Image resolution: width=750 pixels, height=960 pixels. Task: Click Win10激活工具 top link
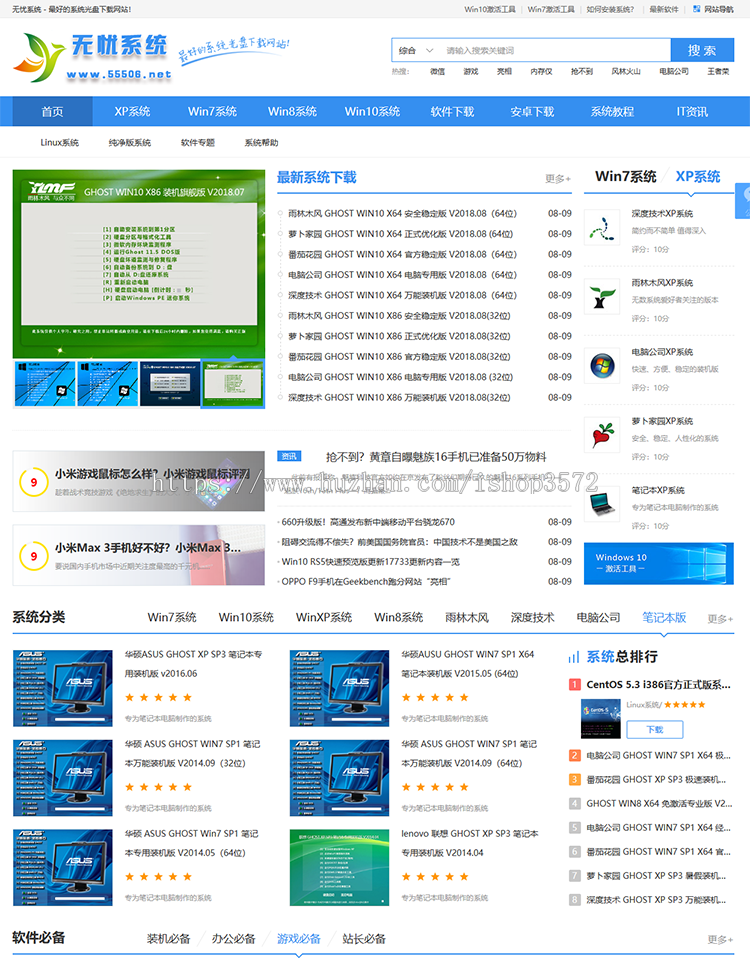pyautogui.click(x=490, y=9)
